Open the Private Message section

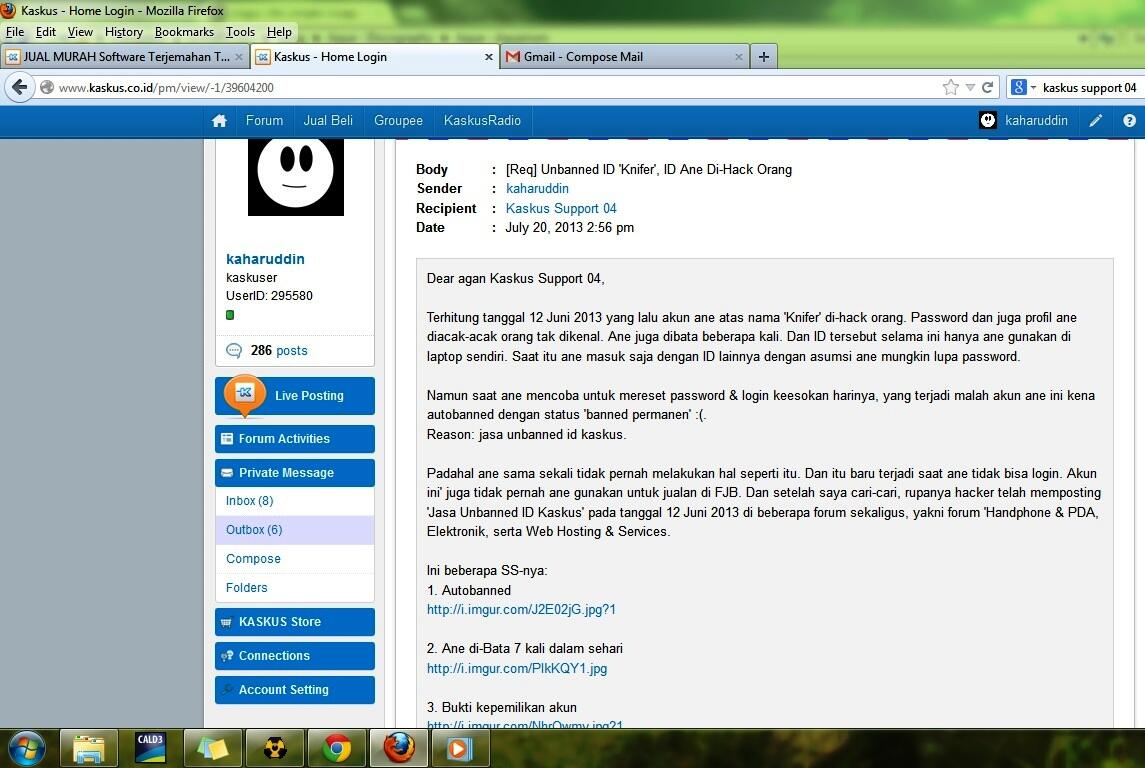(295, 473)
